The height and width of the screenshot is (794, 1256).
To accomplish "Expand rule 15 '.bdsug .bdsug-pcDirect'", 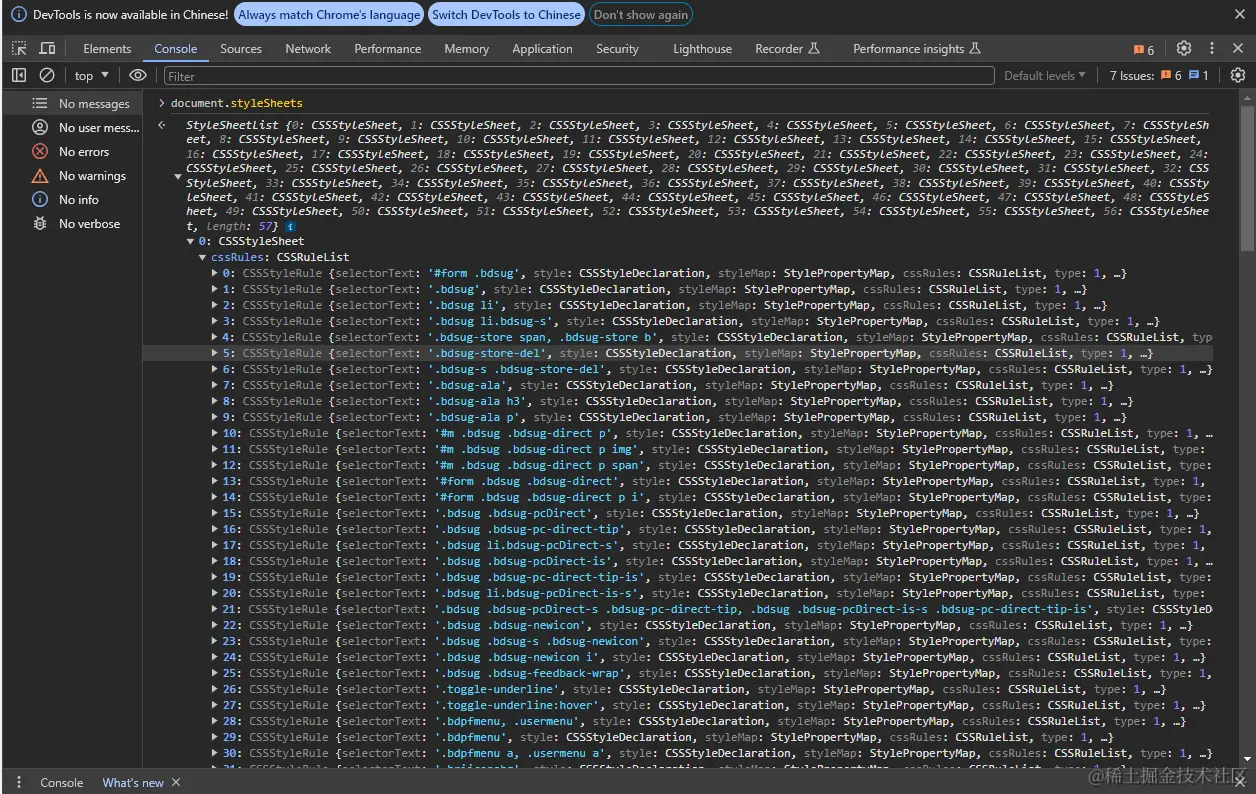I will (x=215, y=513).
